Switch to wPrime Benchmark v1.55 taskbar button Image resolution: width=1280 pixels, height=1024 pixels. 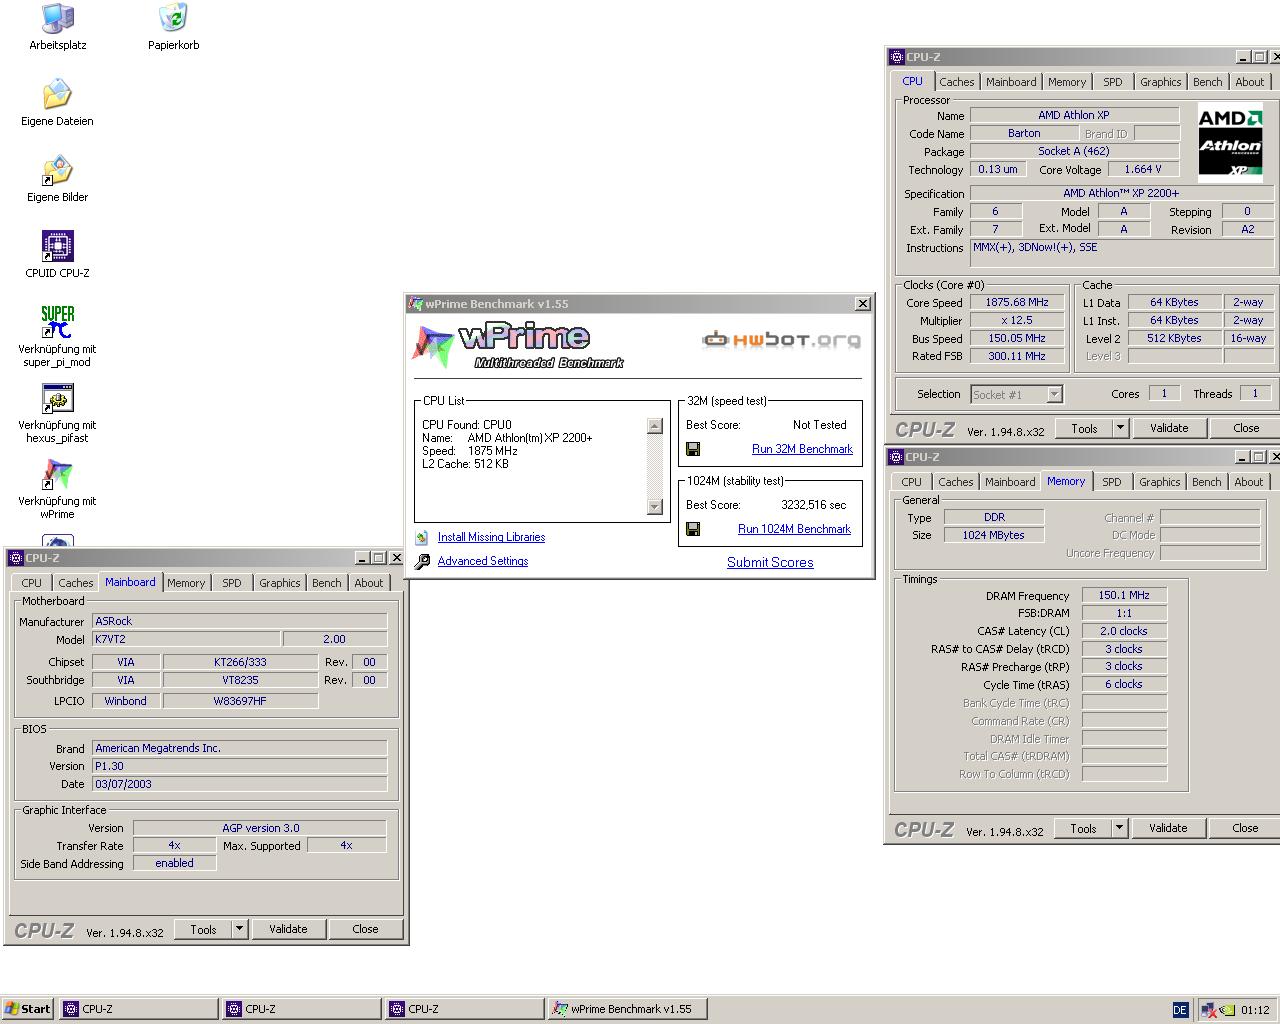[628, 1009]
